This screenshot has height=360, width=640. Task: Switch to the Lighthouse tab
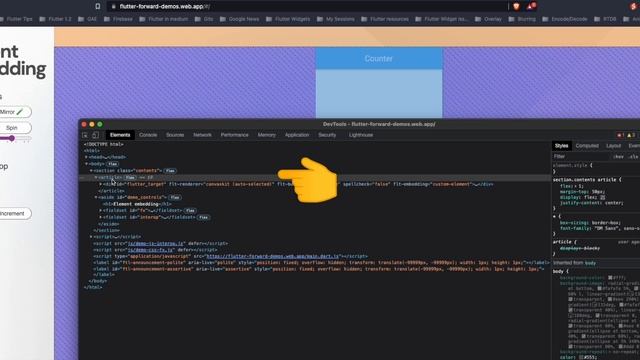pyautogui.click(x=361, y=135)
